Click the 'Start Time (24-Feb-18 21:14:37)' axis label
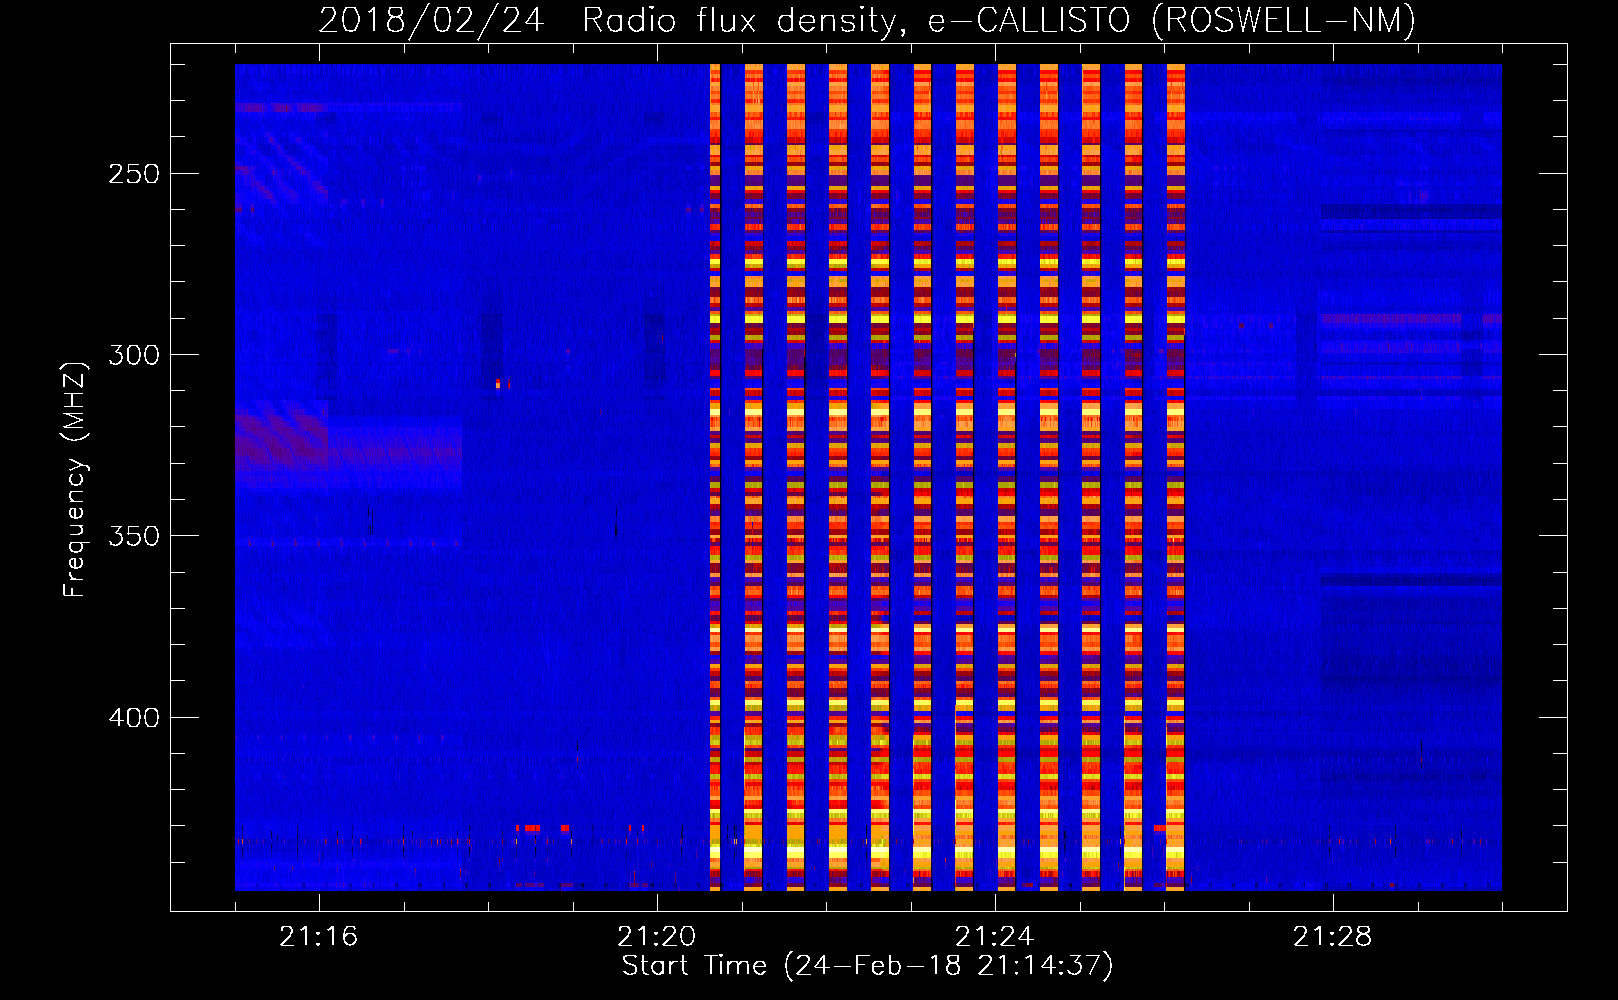1618x1000 pixels. [867, 966]
